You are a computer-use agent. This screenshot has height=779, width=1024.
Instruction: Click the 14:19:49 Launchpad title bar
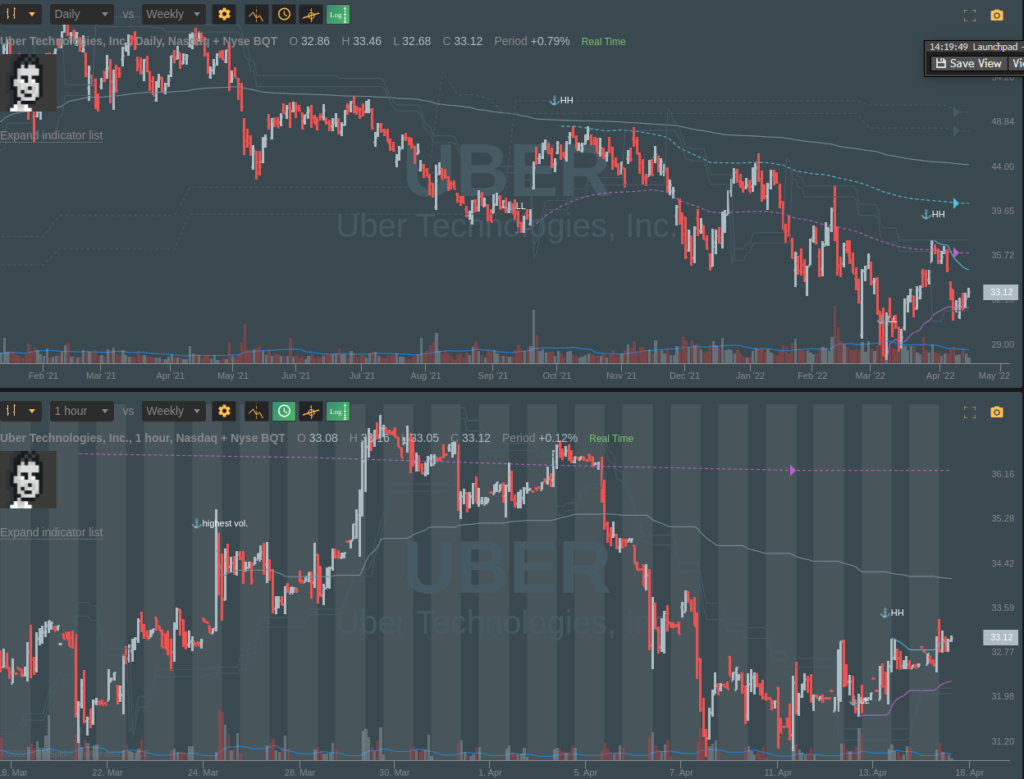[974, 47]
